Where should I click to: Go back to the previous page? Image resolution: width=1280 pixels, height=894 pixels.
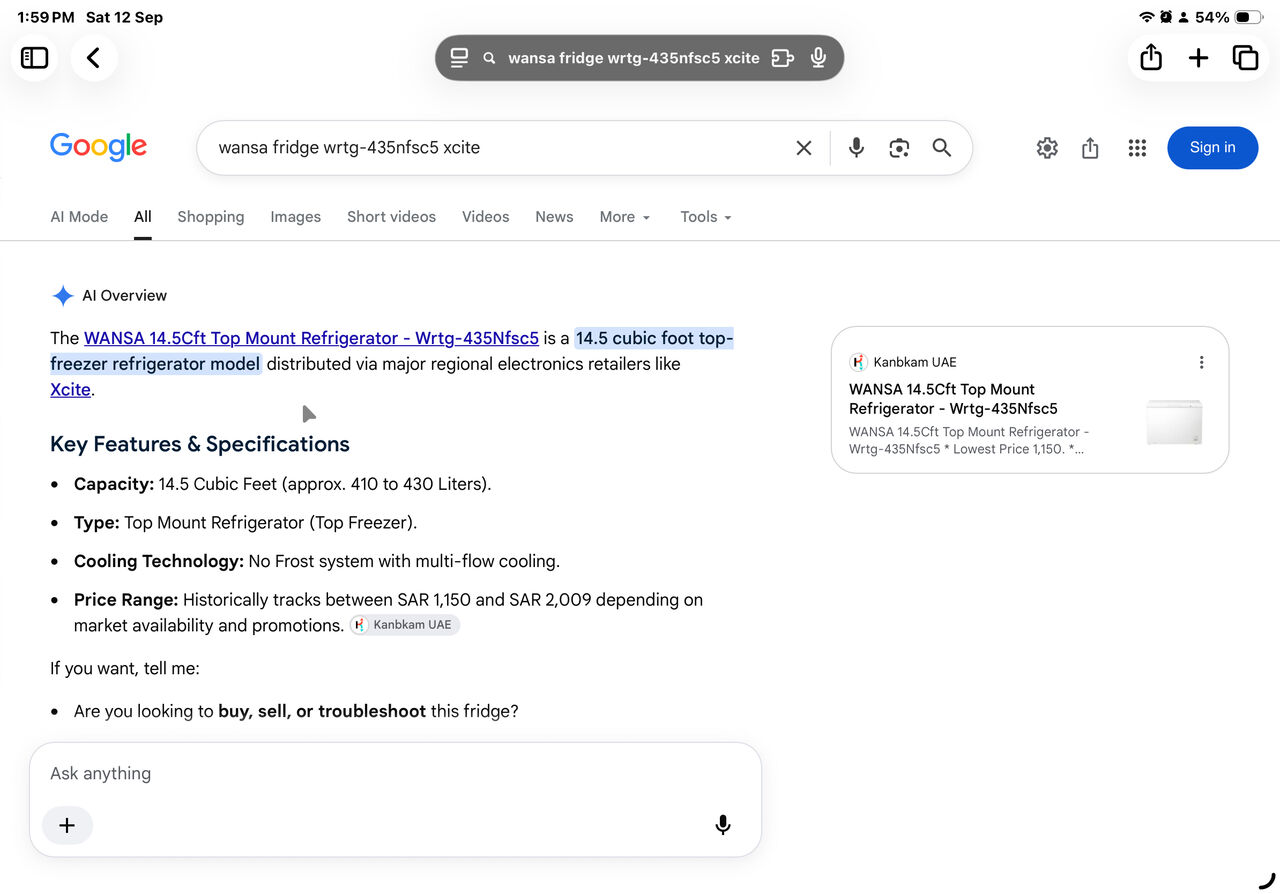[94, 58]
